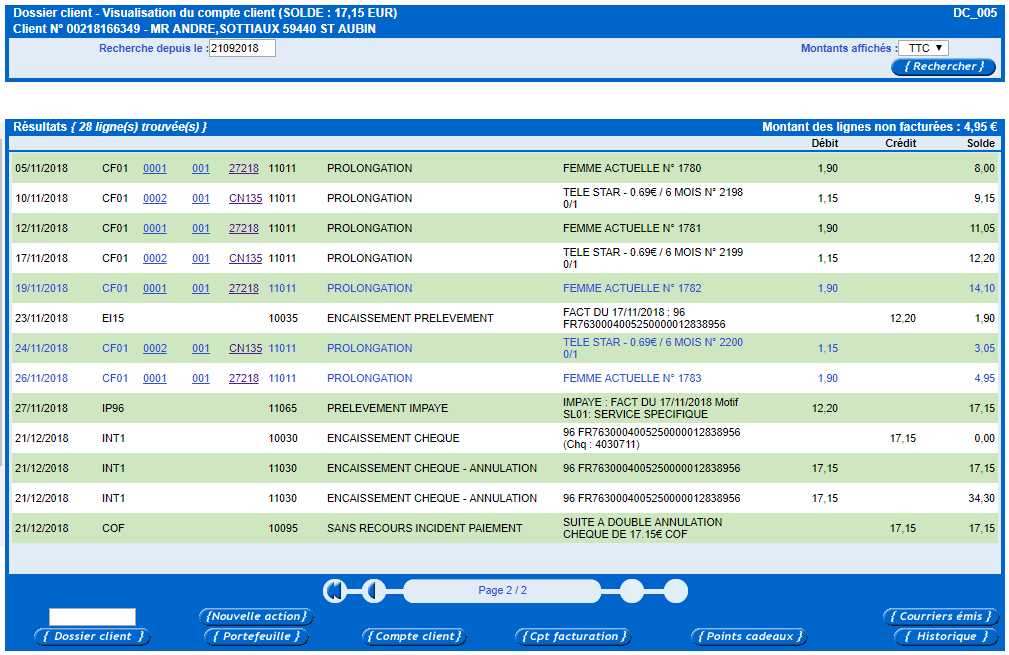Open the Nouvelle action button

tap(256, 617)
